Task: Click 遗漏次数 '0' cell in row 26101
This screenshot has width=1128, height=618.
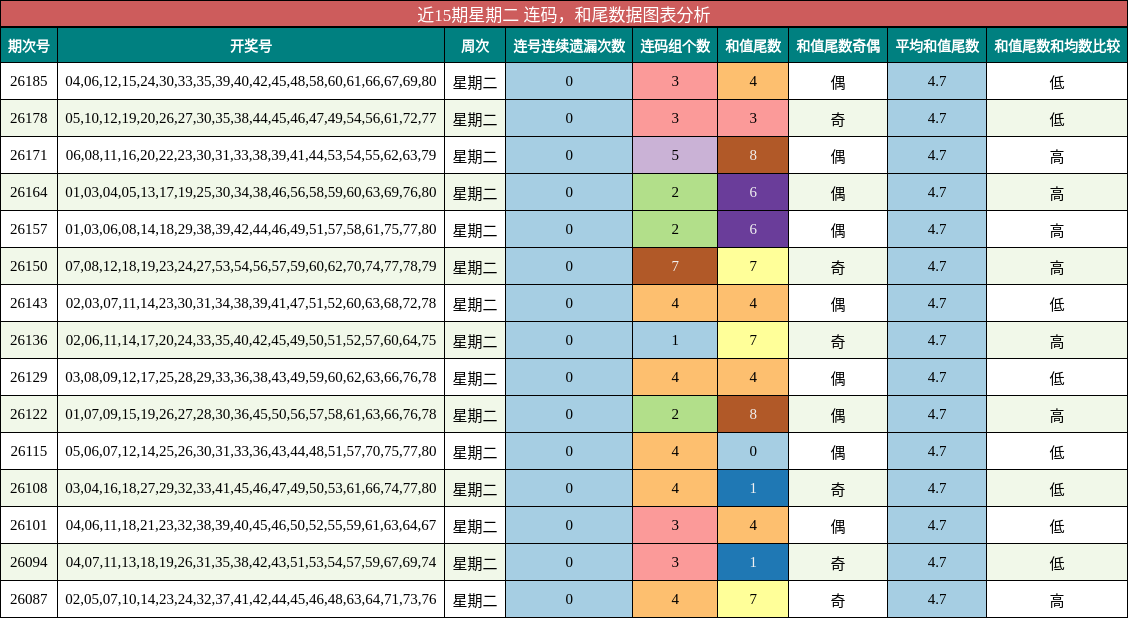Action: 569,526
